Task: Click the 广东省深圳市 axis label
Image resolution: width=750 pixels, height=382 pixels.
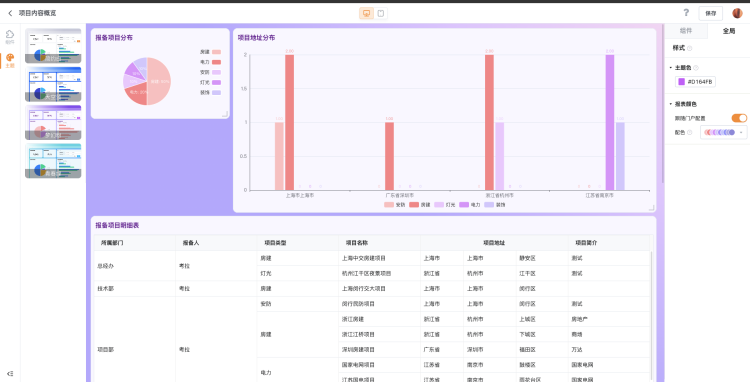Action: click(400, 196)
